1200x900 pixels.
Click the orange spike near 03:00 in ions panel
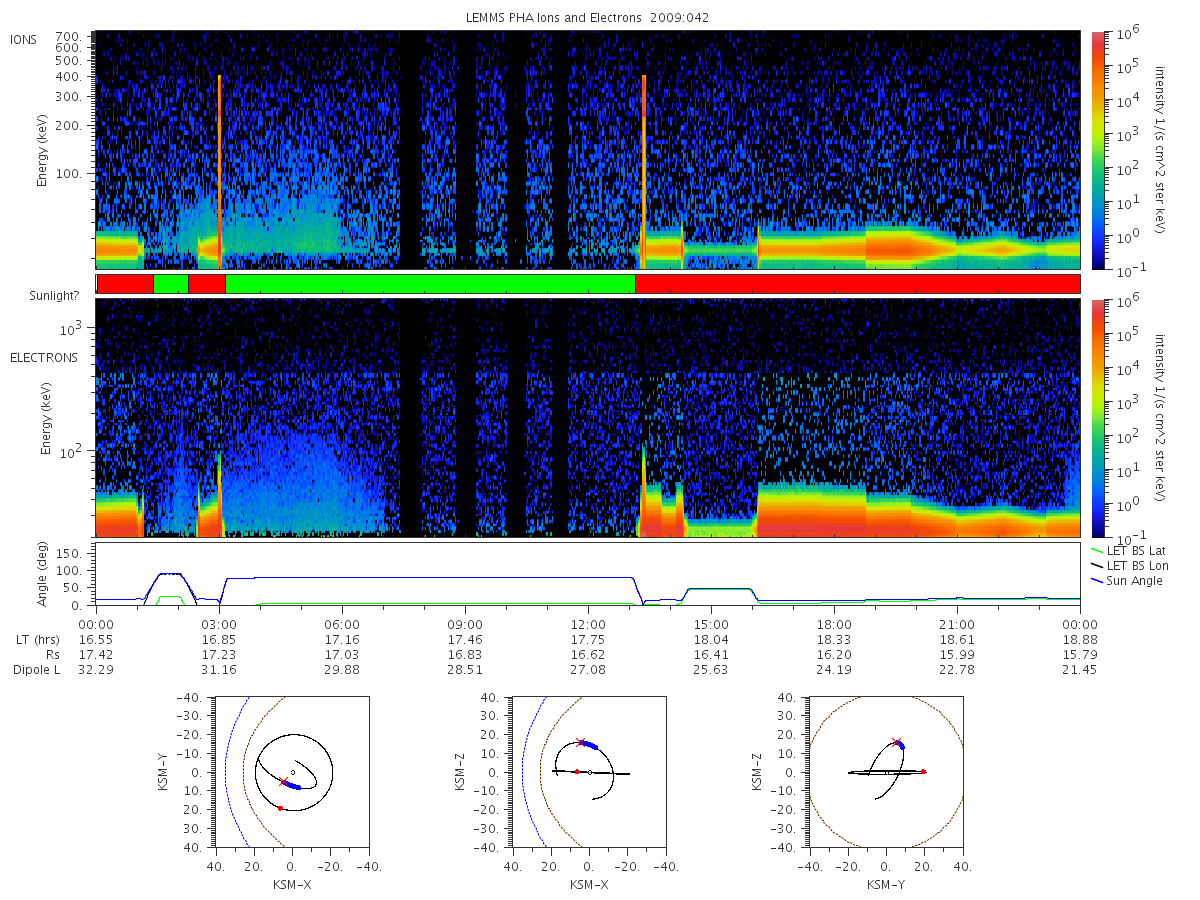point(219,171)
